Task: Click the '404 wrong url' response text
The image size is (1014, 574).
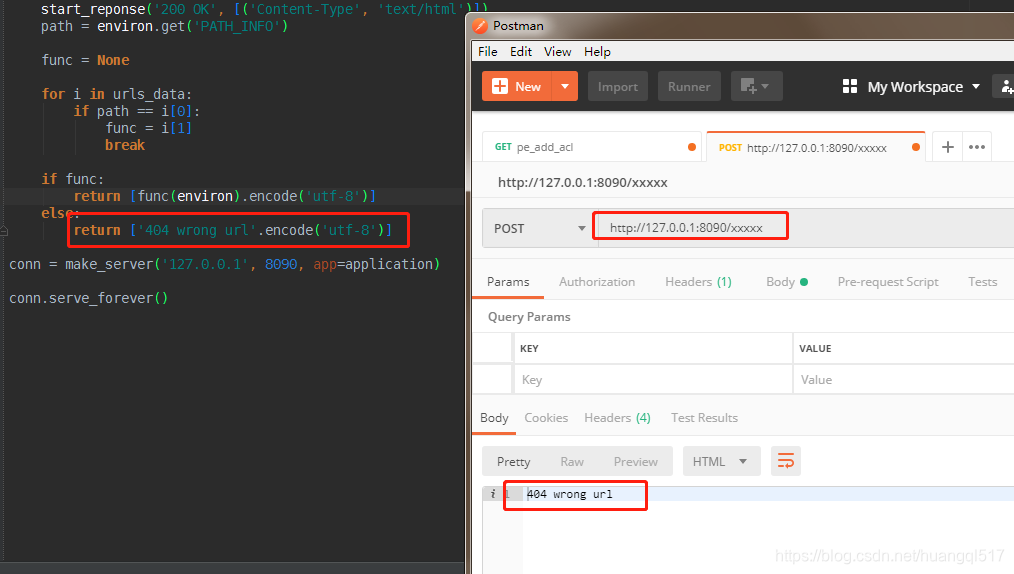Action: [570, 494]
